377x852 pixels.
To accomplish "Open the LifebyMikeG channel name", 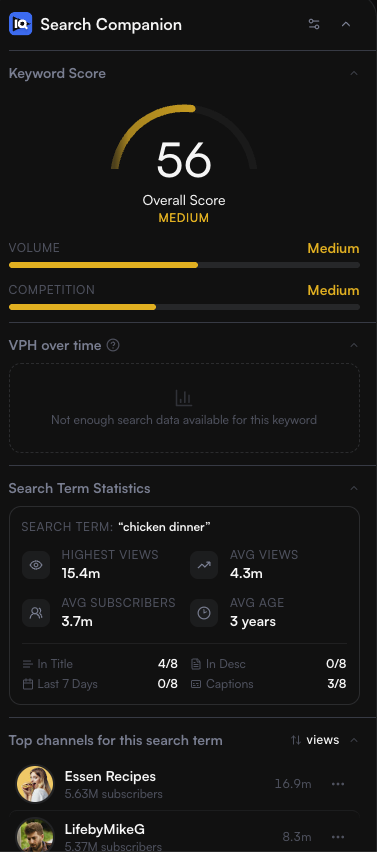I will coord(105,829).
